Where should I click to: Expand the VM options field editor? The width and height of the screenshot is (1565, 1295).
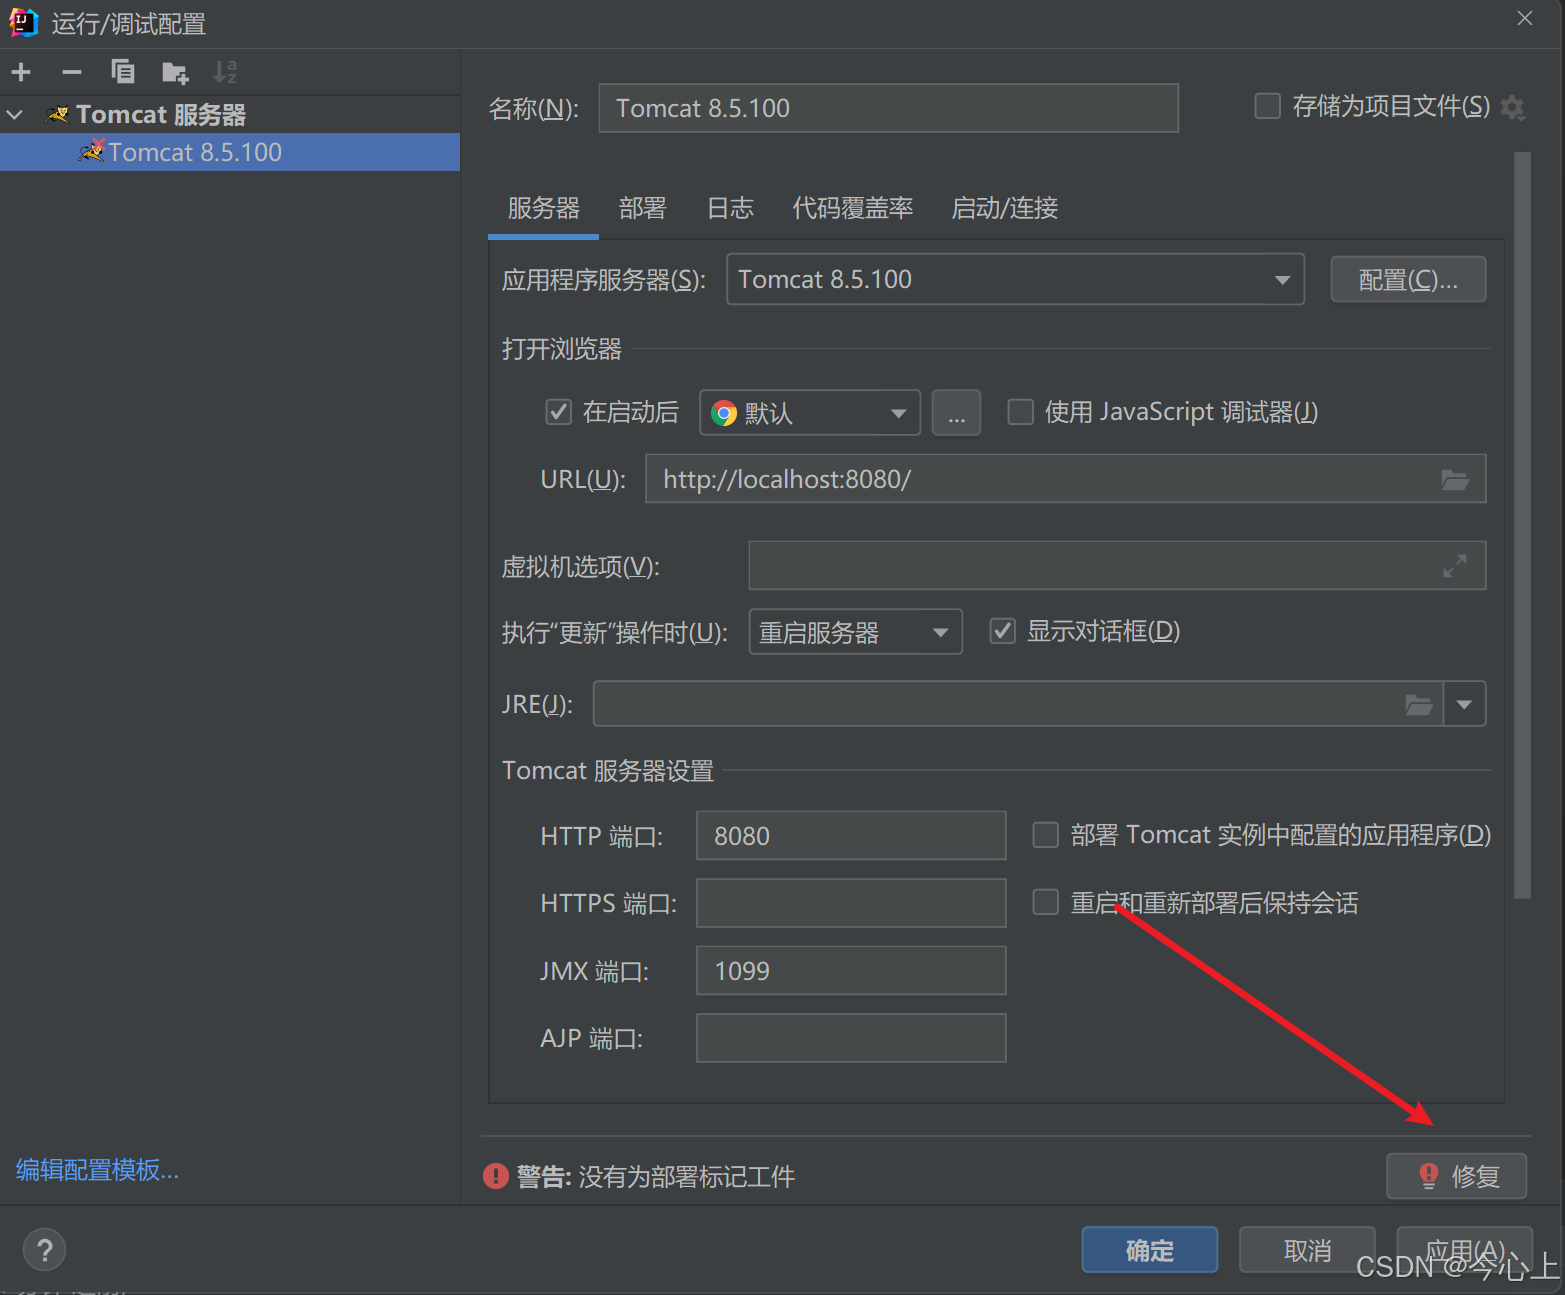(x=1455, y=566)
